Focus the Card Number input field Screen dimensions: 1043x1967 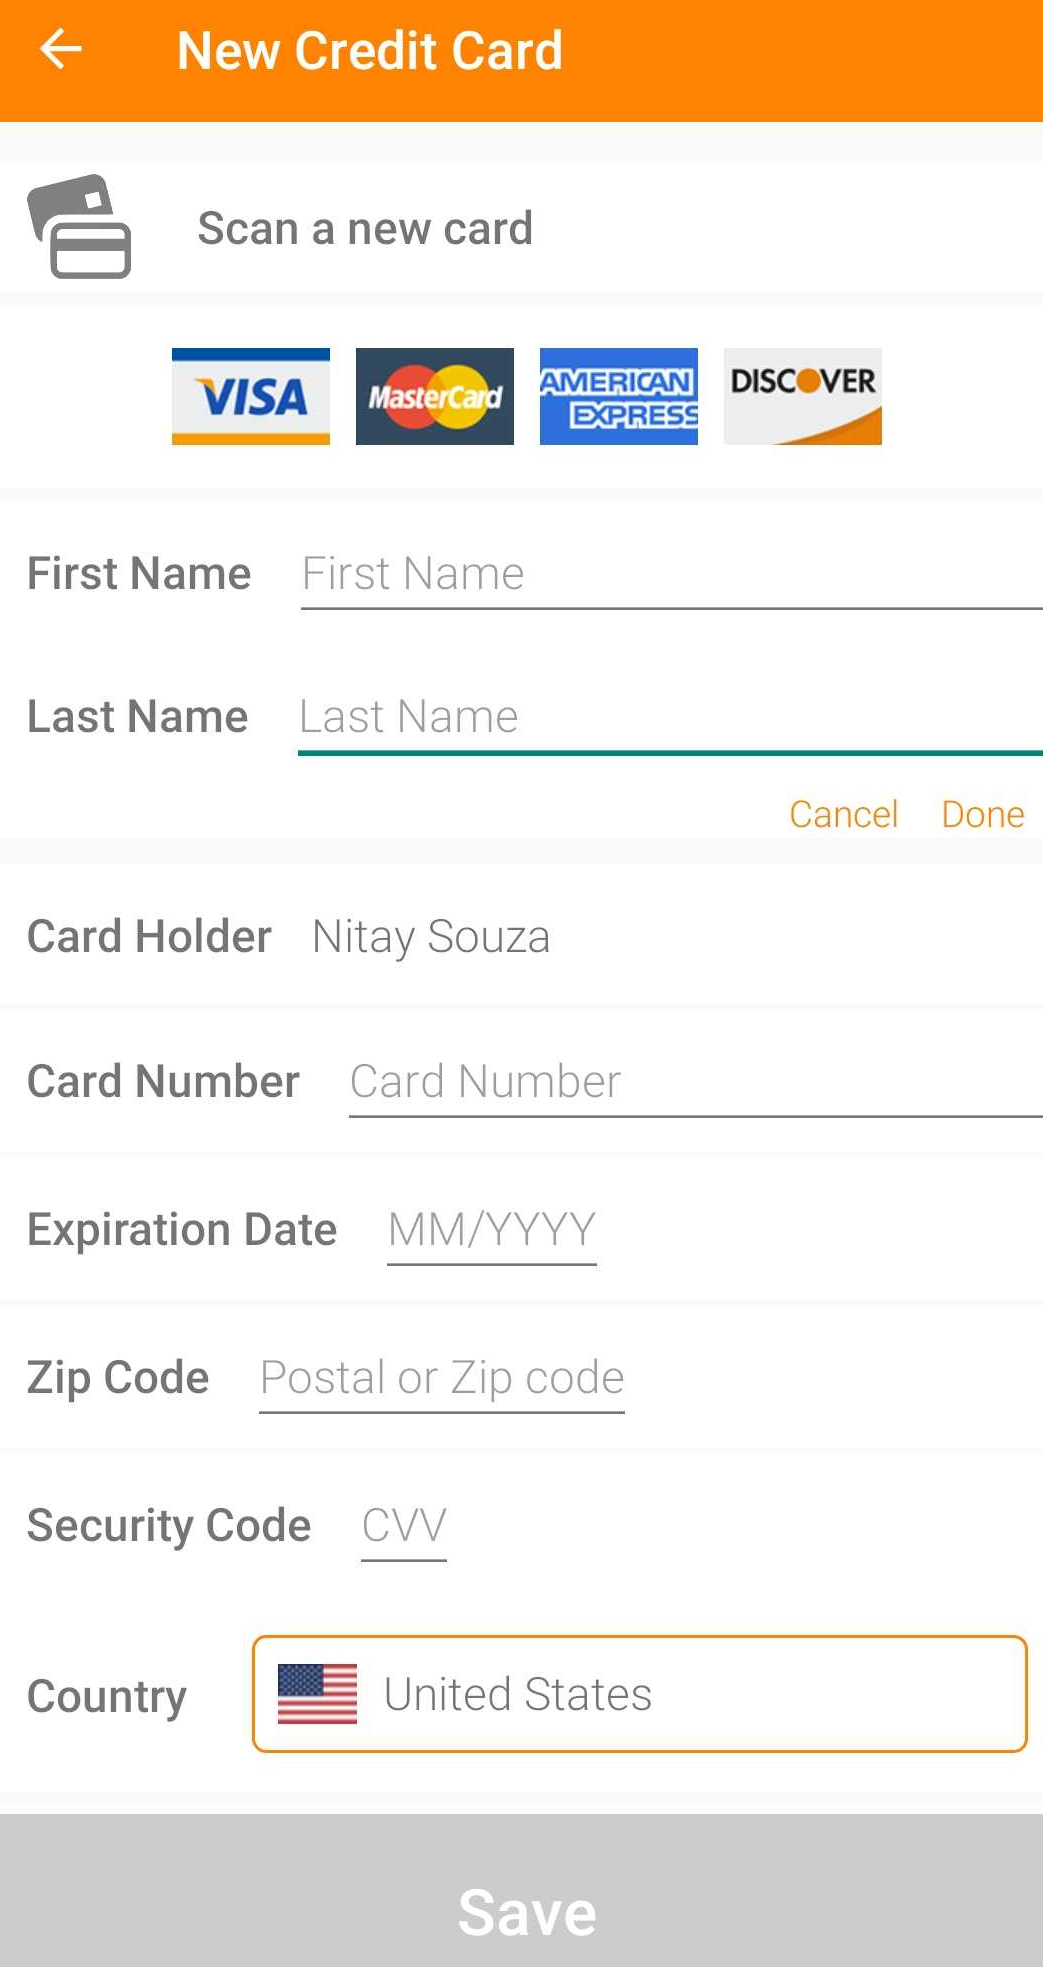point(695,1082)
